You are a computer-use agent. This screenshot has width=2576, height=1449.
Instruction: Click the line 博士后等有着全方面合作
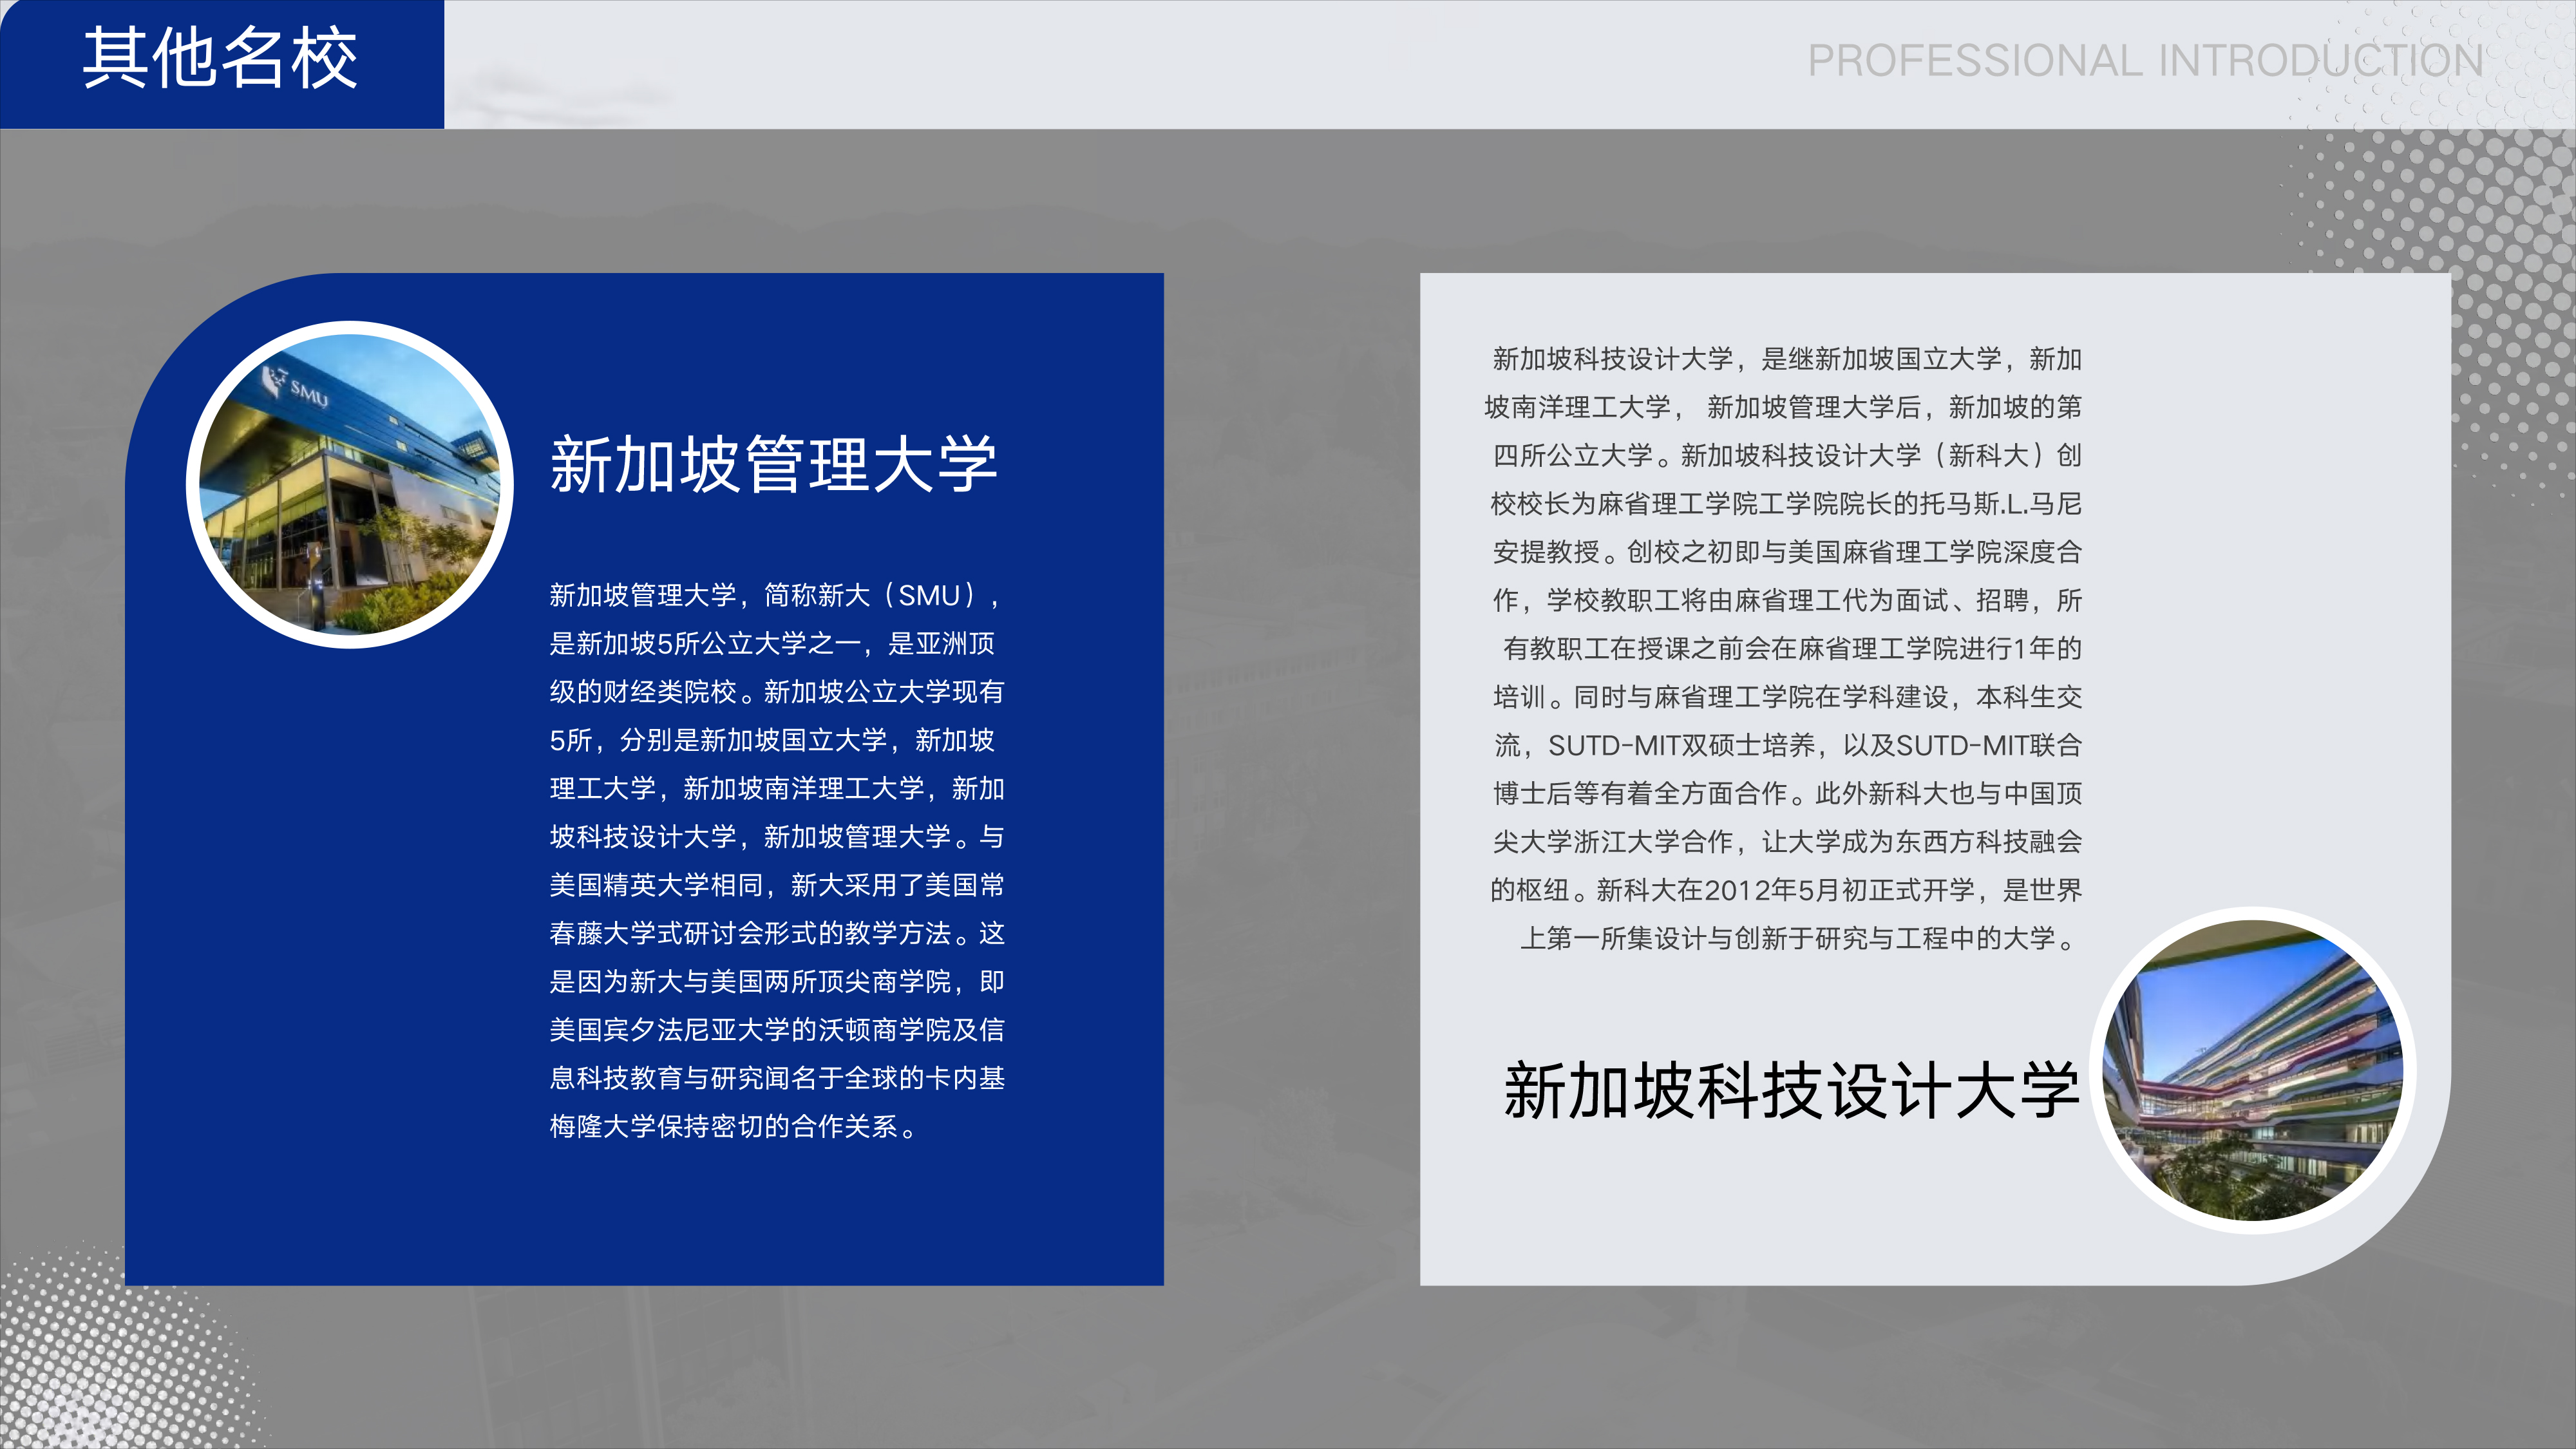tap(1787, 793)
